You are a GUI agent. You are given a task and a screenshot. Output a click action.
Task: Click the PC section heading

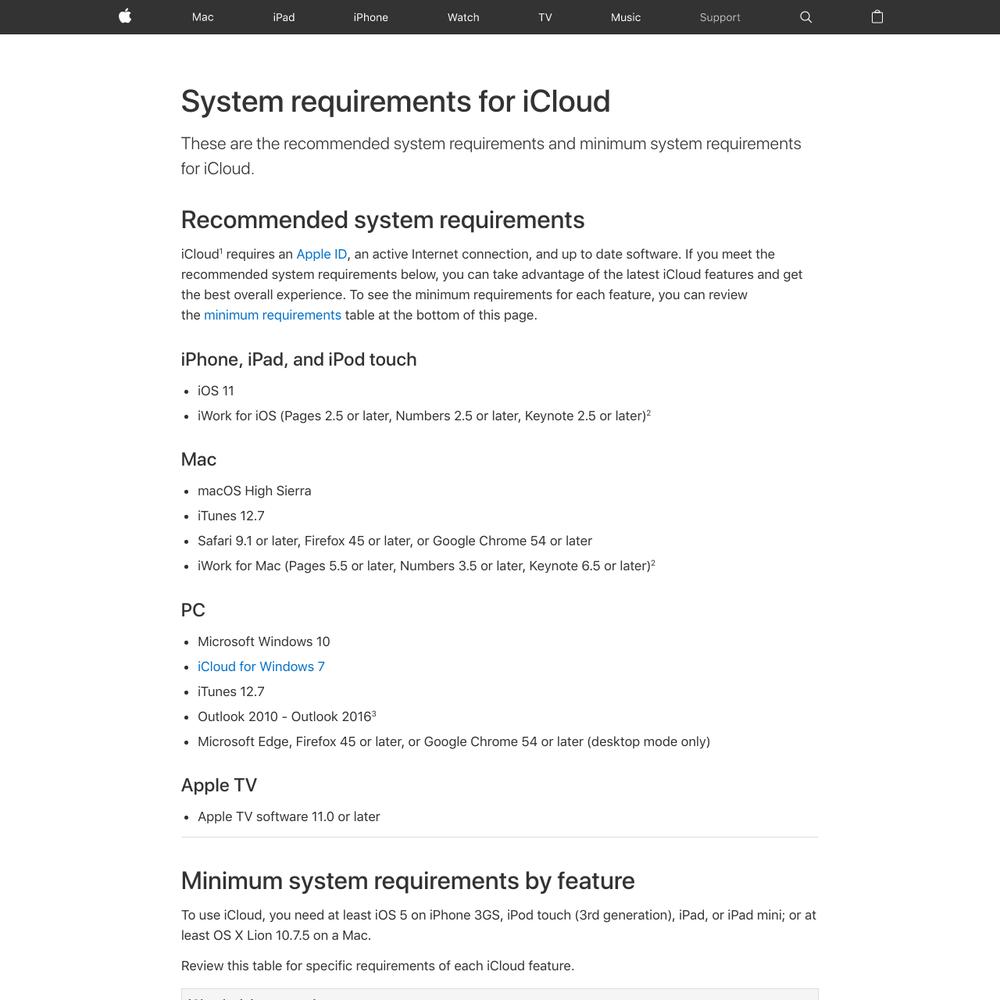click(193, 610)
